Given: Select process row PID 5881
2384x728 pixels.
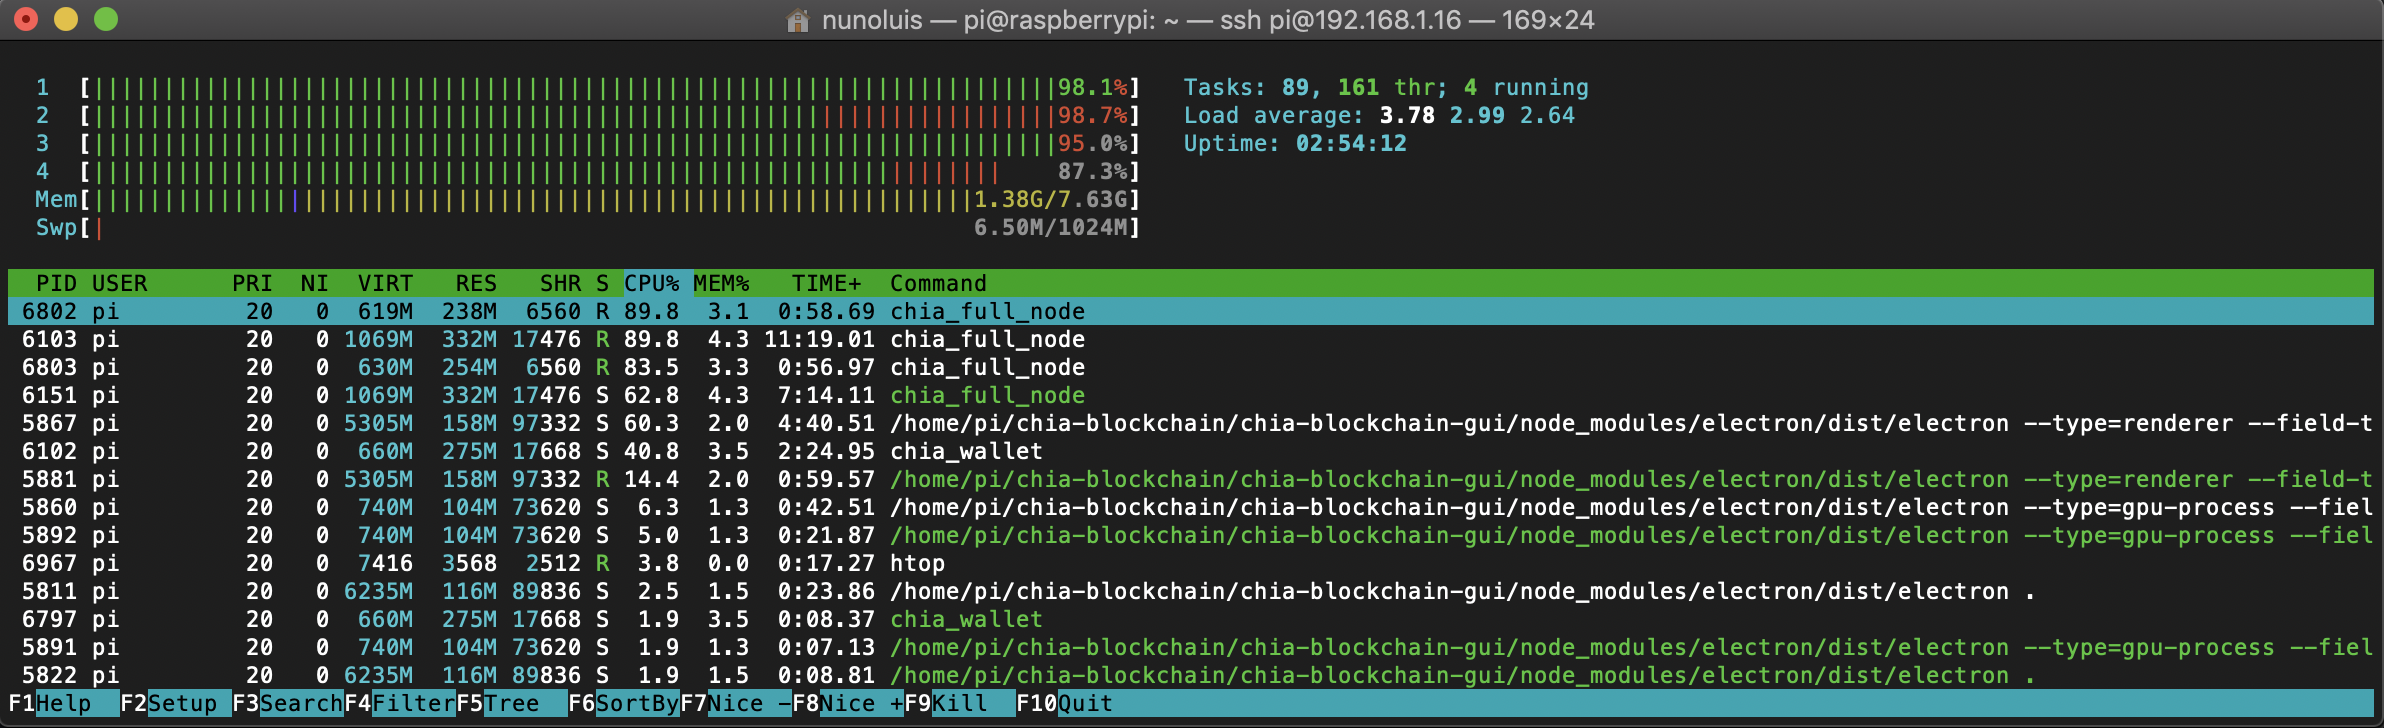Looking at the screenshot, I should [1191, 479].
